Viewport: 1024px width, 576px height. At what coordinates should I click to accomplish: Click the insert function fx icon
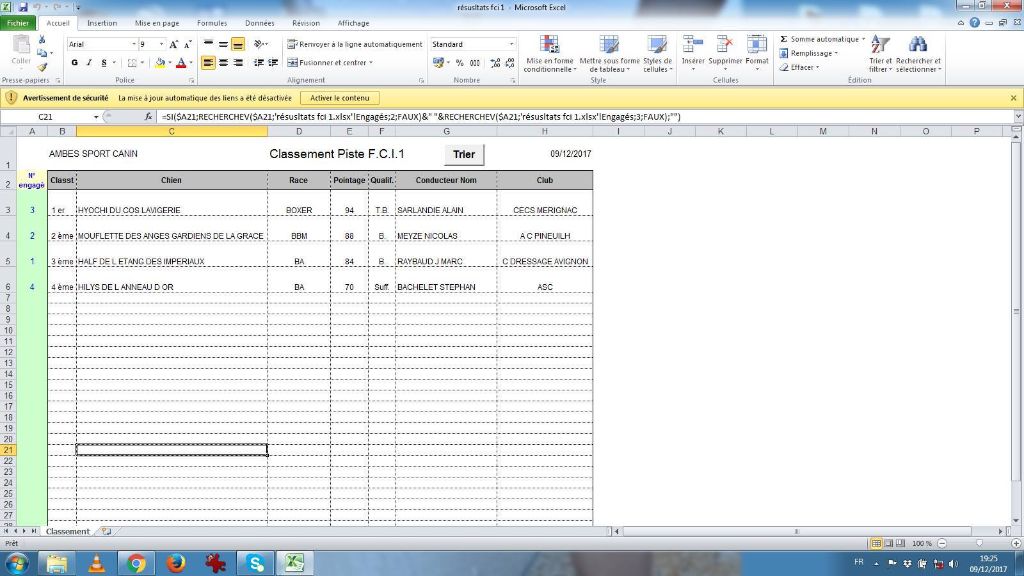click(x=149, y=117)
